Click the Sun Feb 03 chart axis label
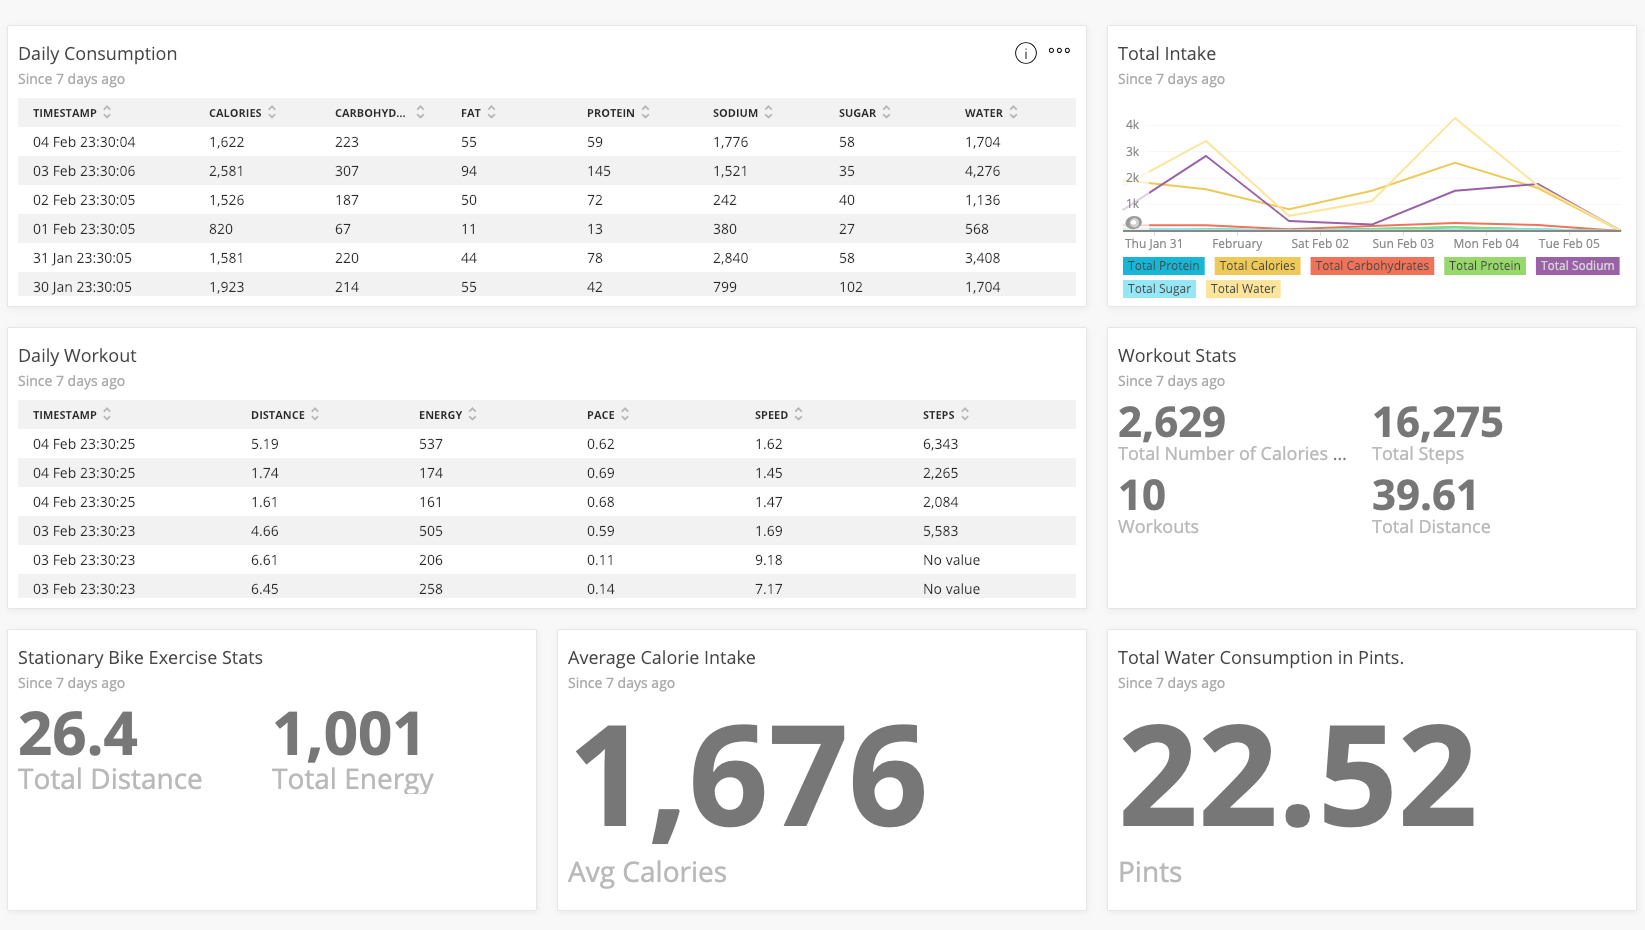 click(x=1402, y=244)
